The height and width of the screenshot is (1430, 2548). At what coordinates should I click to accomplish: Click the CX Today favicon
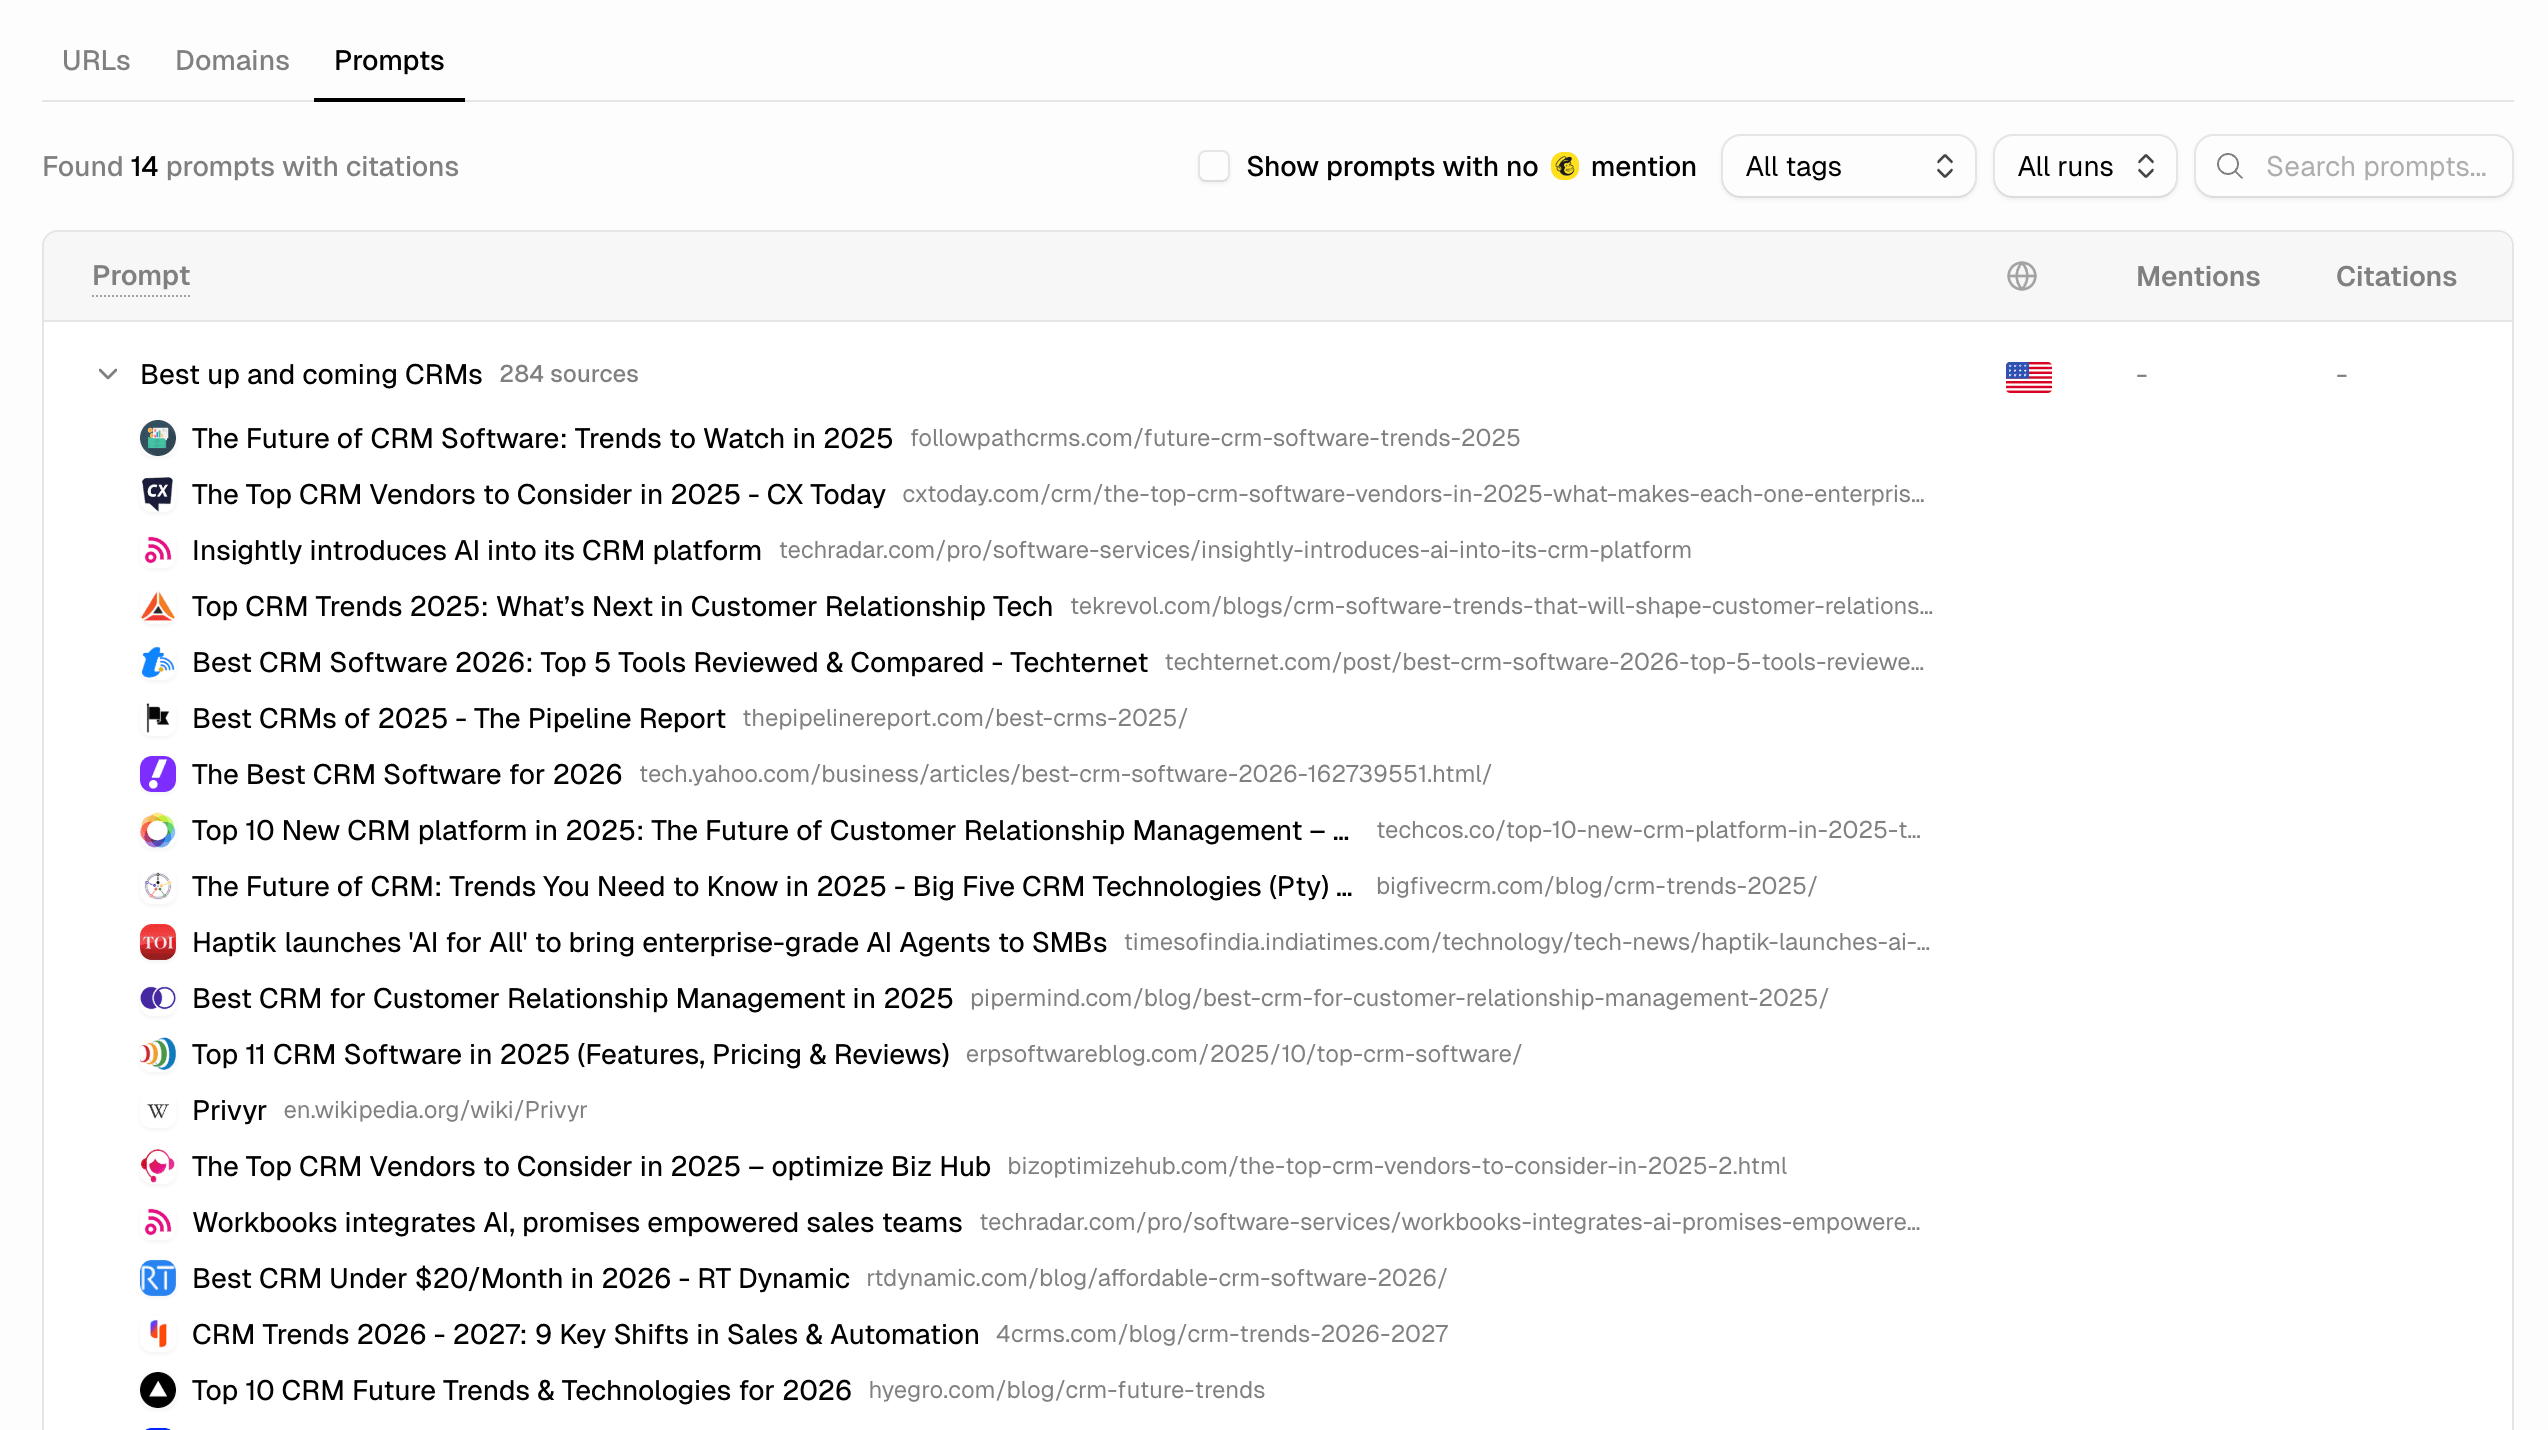click(158, 494)
